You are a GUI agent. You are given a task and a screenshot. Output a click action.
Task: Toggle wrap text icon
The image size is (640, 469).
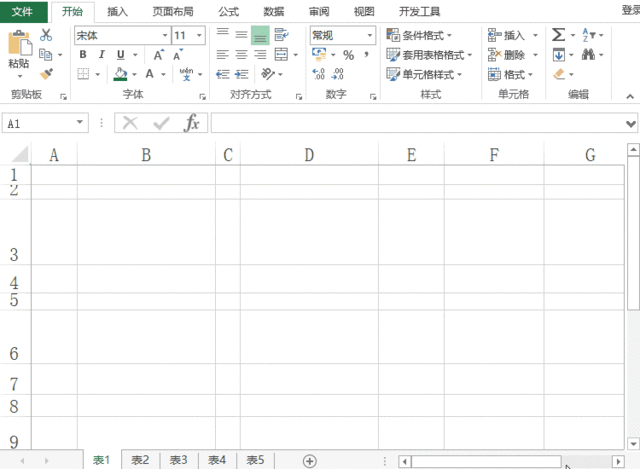pyautogui.click(x=282, y=35)
